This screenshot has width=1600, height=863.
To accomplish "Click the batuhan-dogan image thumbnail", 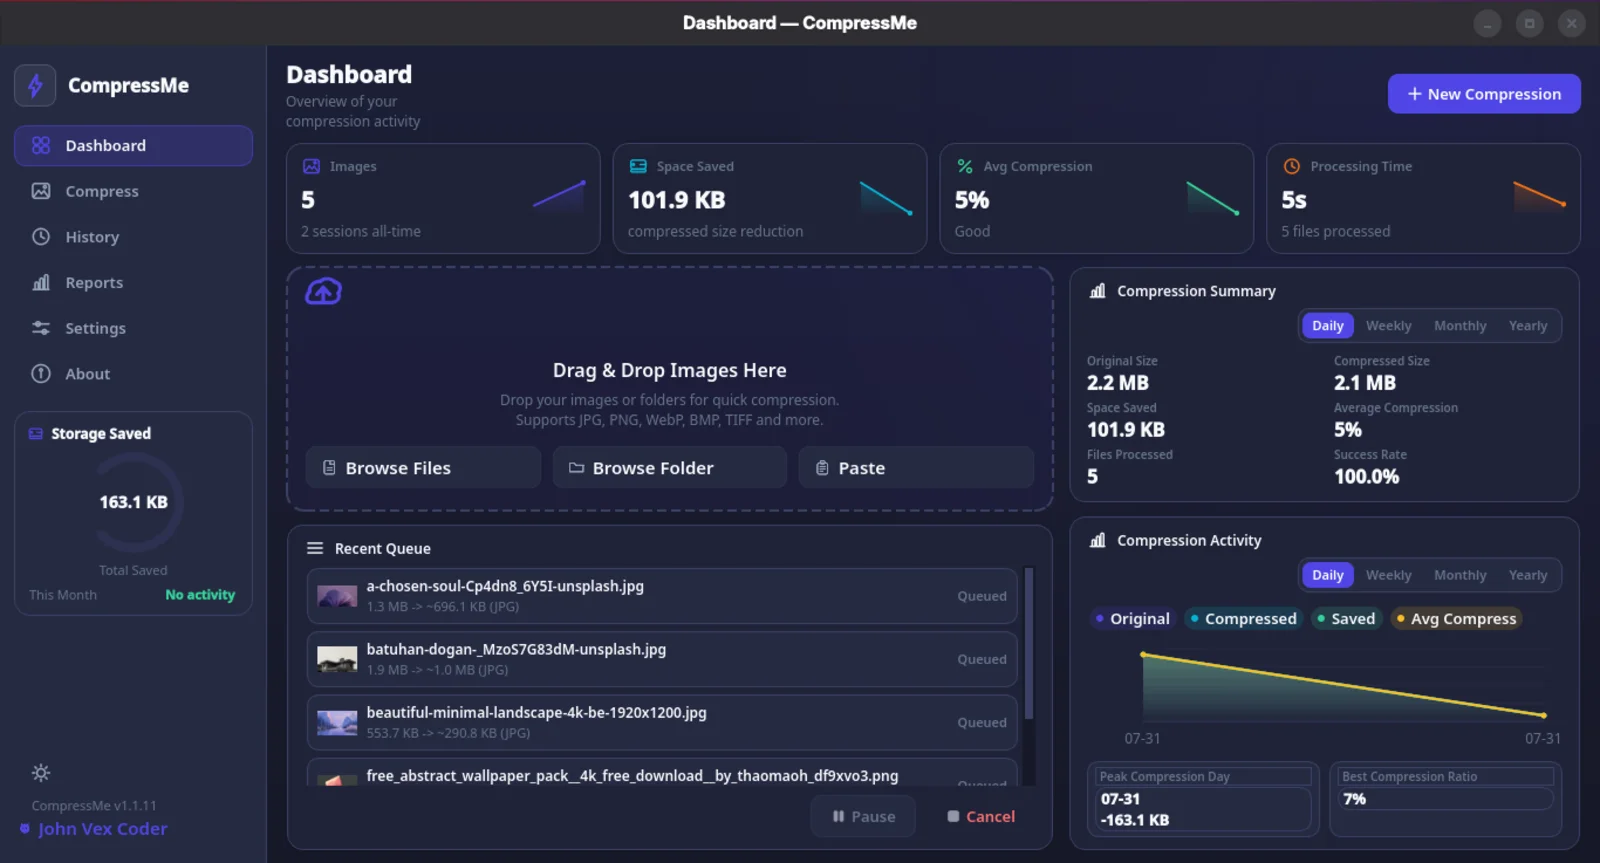I will (337, 659).
